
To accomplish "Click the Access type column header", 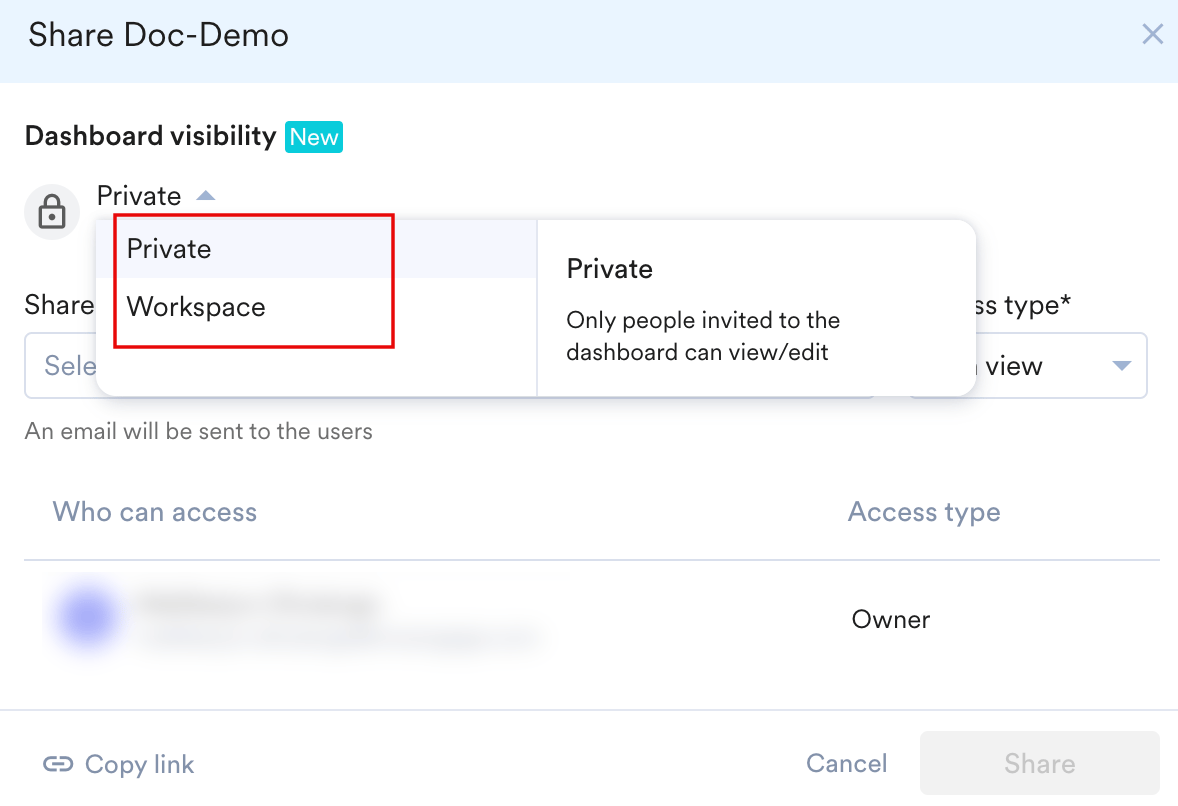I will pyautogui.click(x=924, y=512).
